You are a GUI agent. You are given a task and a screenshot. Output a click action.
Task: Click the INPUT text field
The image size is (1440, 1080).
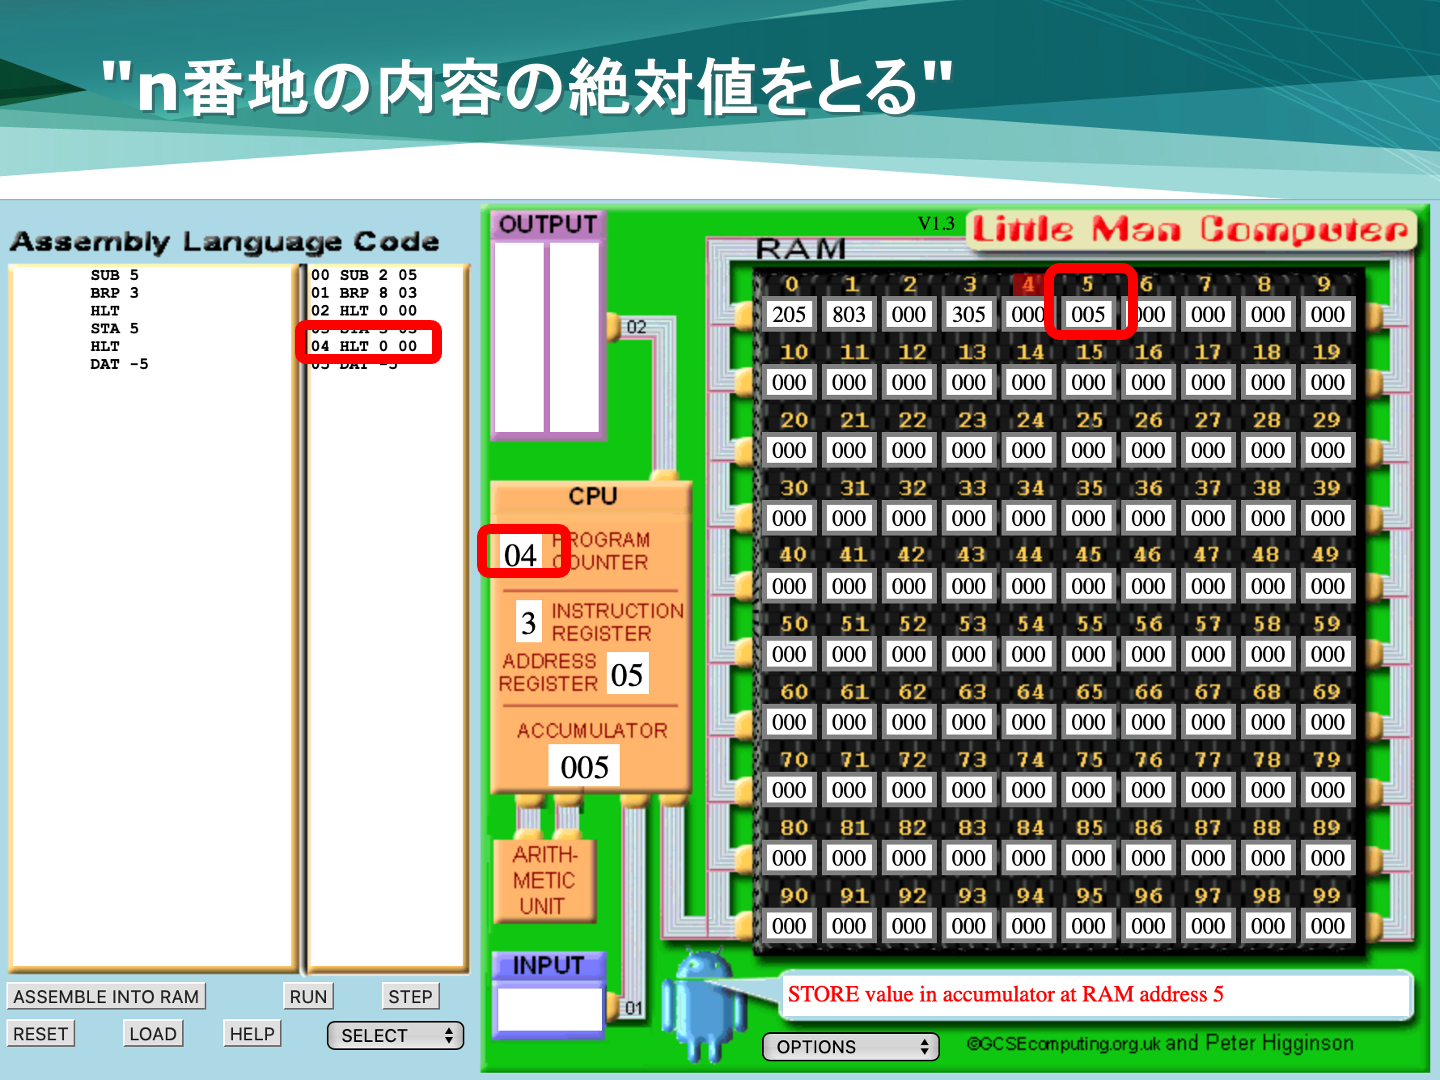click(549, 1009)
